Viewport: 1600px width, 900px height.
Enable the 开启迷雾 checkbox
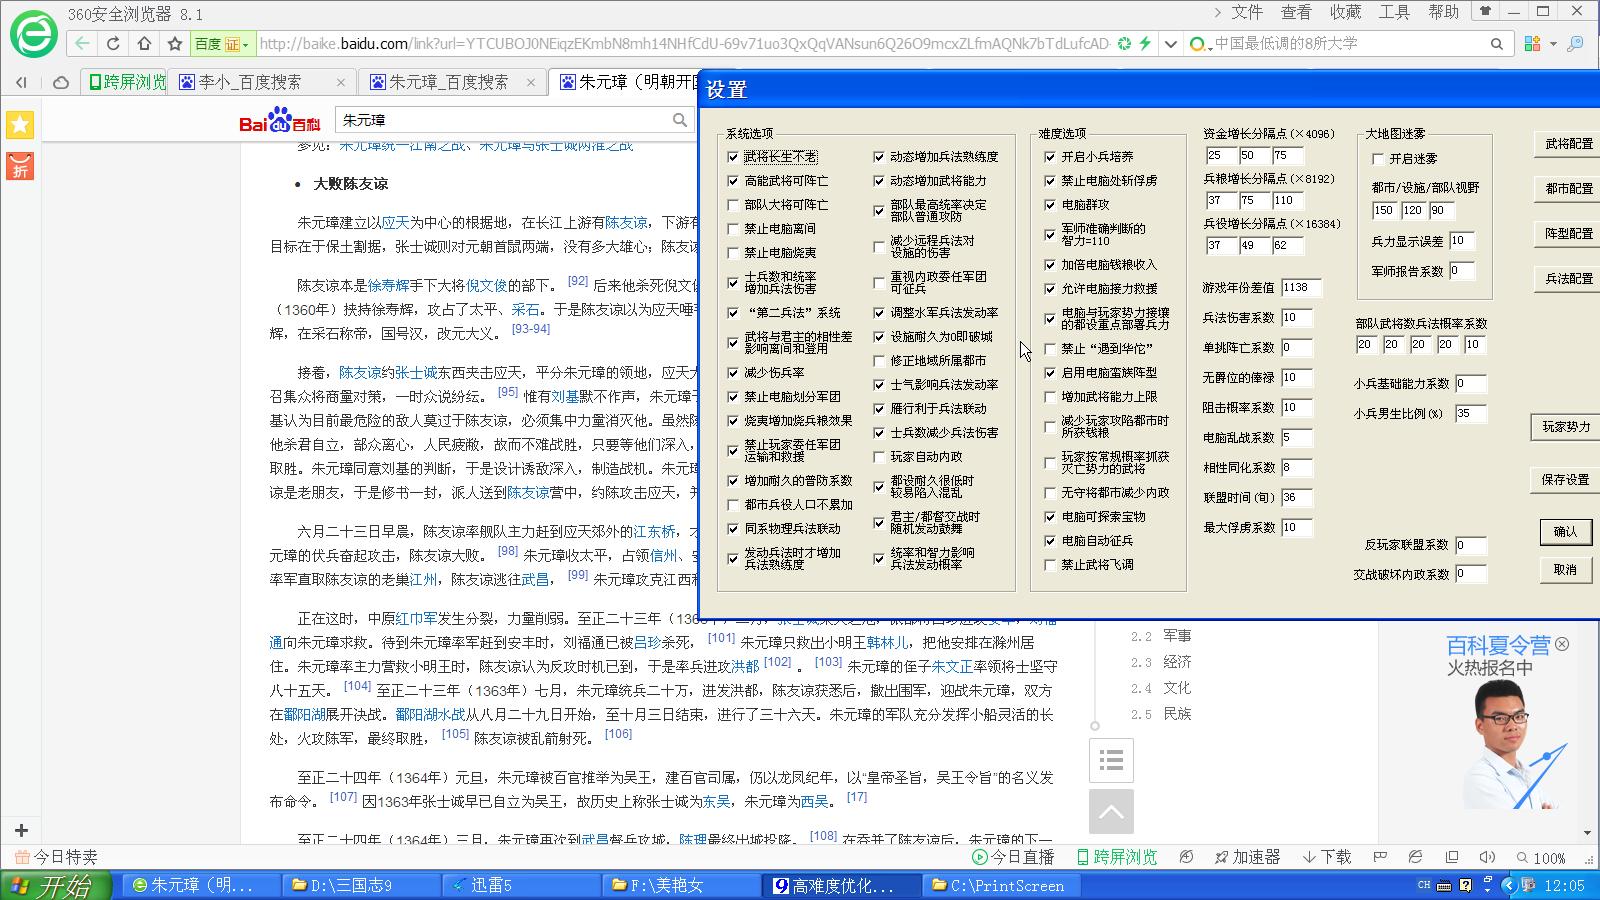pyautogui.click(x=1378, y=159)
